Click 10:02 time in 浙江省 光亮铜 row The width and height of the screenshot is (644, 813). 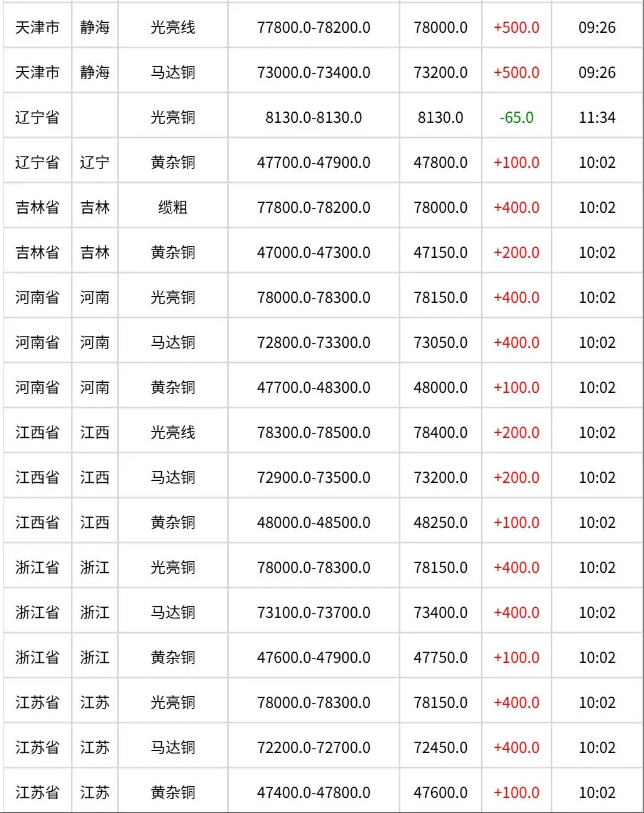pyautogui.click(x=597, y=568)
